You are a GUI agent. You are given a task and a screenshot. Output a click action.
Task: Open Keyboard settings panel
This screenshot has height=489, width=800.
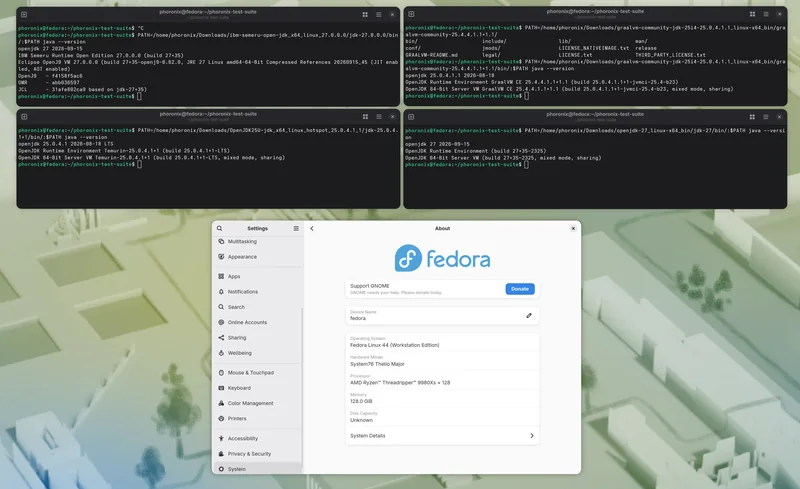tap(258, 388)
